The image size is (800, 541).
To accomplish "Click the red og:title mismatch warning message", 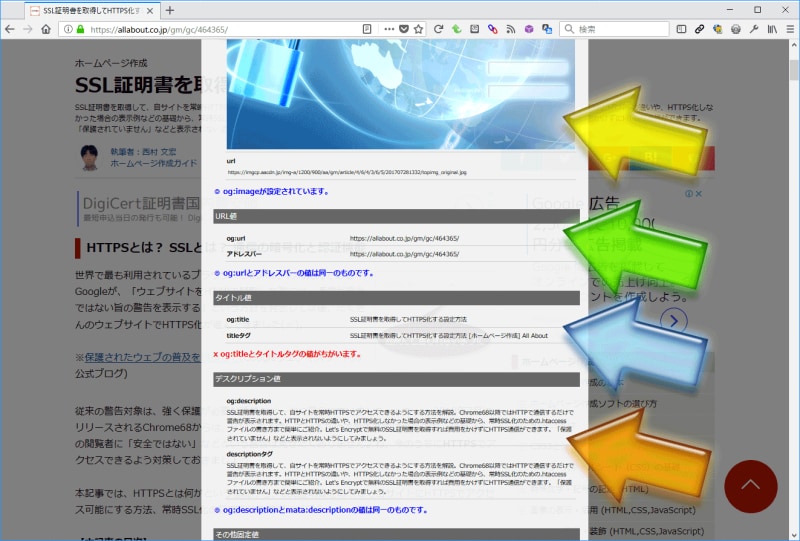I will tap(287, 354).
